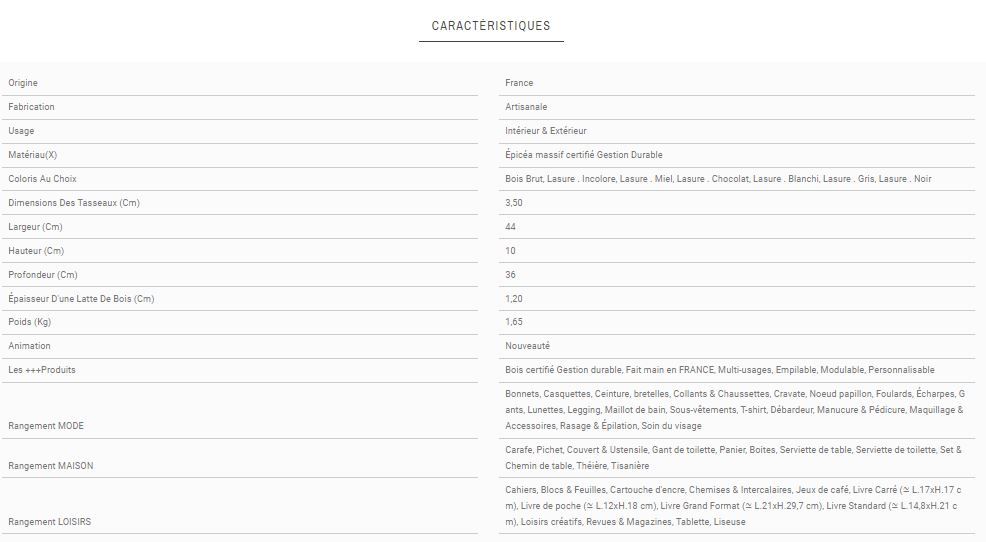Click the France origin value
The image size is (986, 542).
(519, 83)
